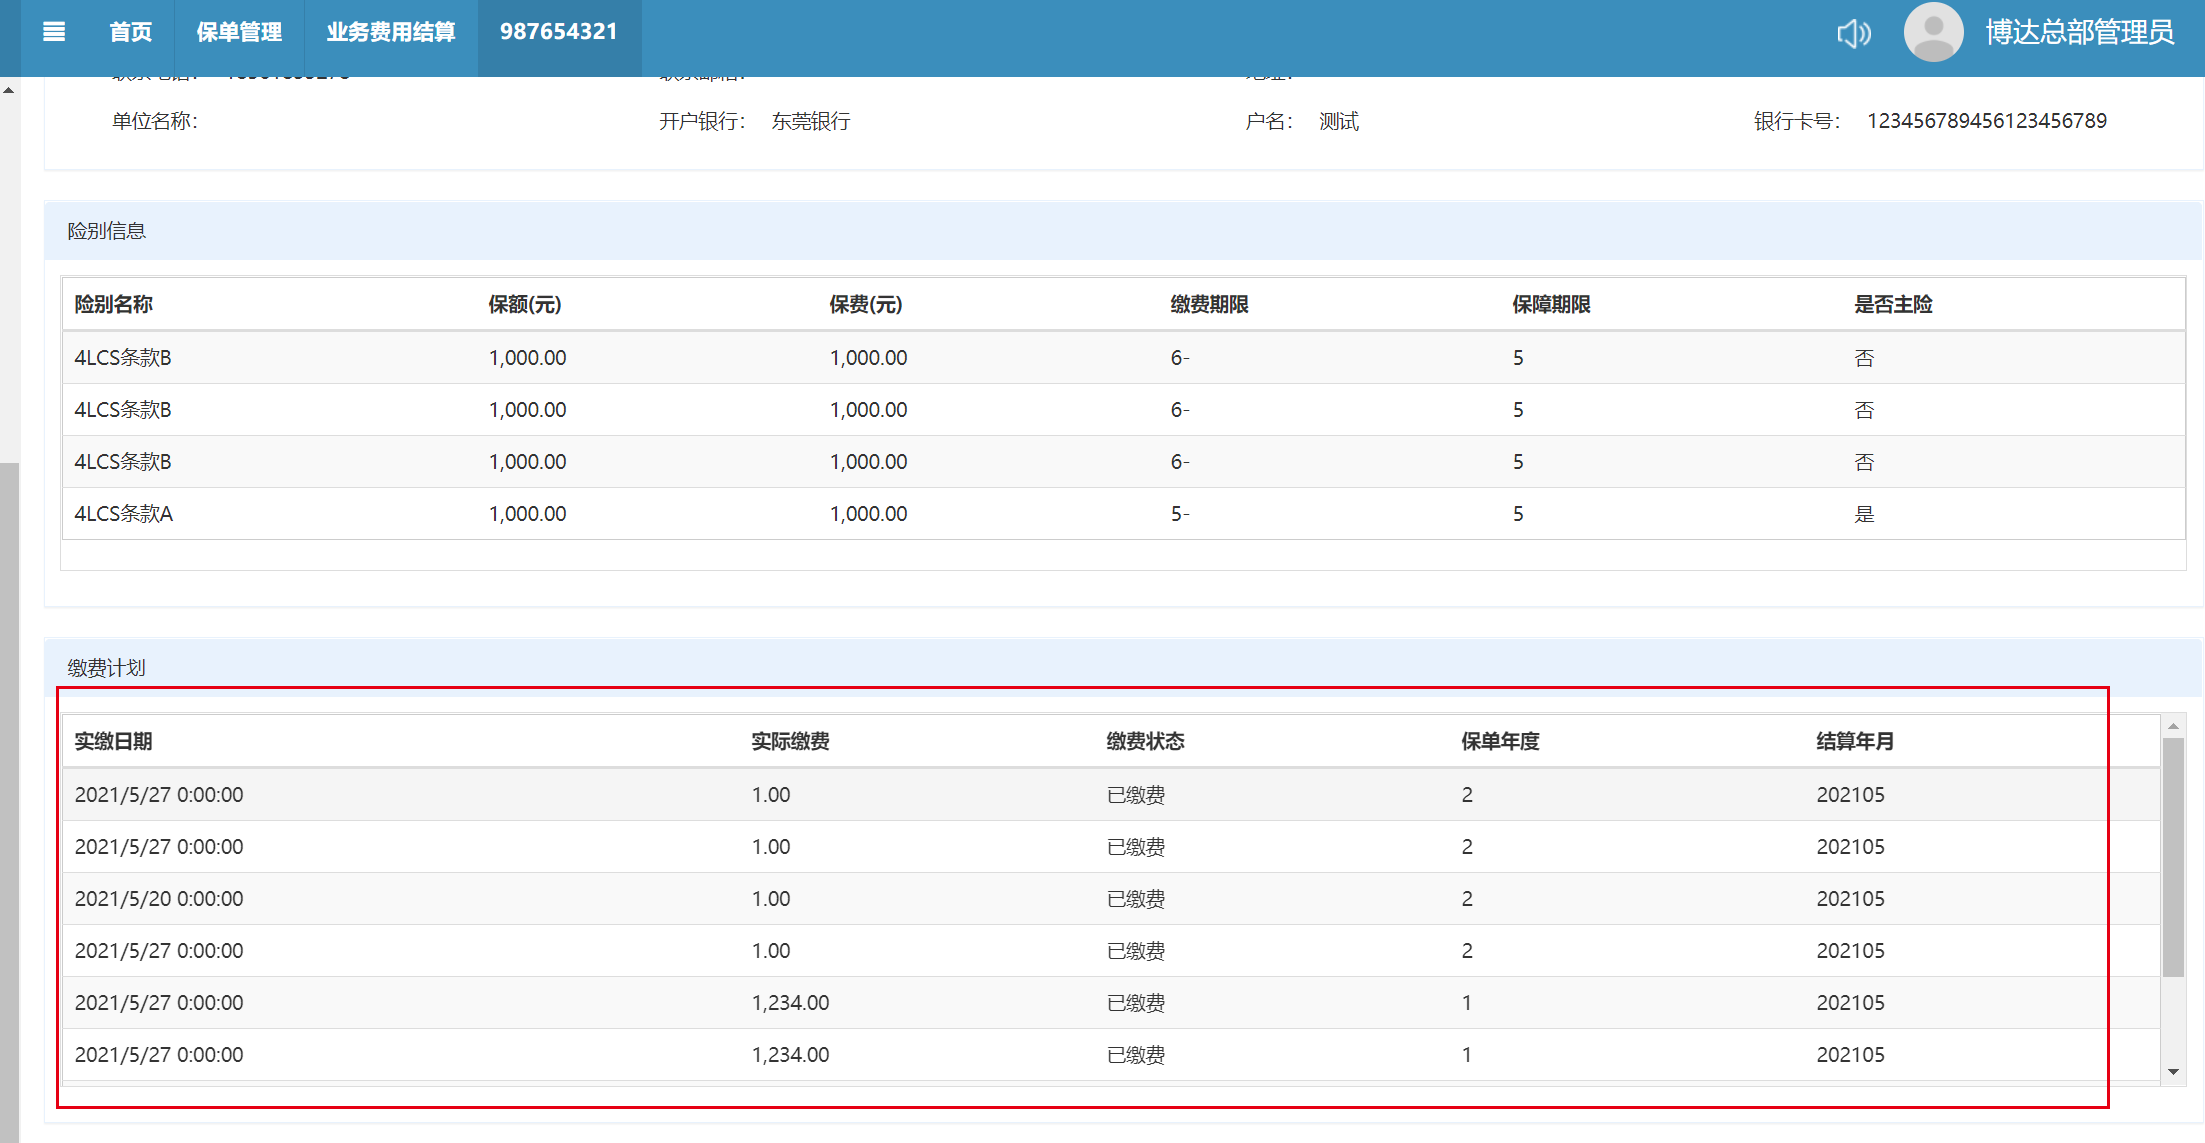The height and width of the screenshot is (1143, 2205).
Task: Select the 987654321 tab
Action: 558,32
